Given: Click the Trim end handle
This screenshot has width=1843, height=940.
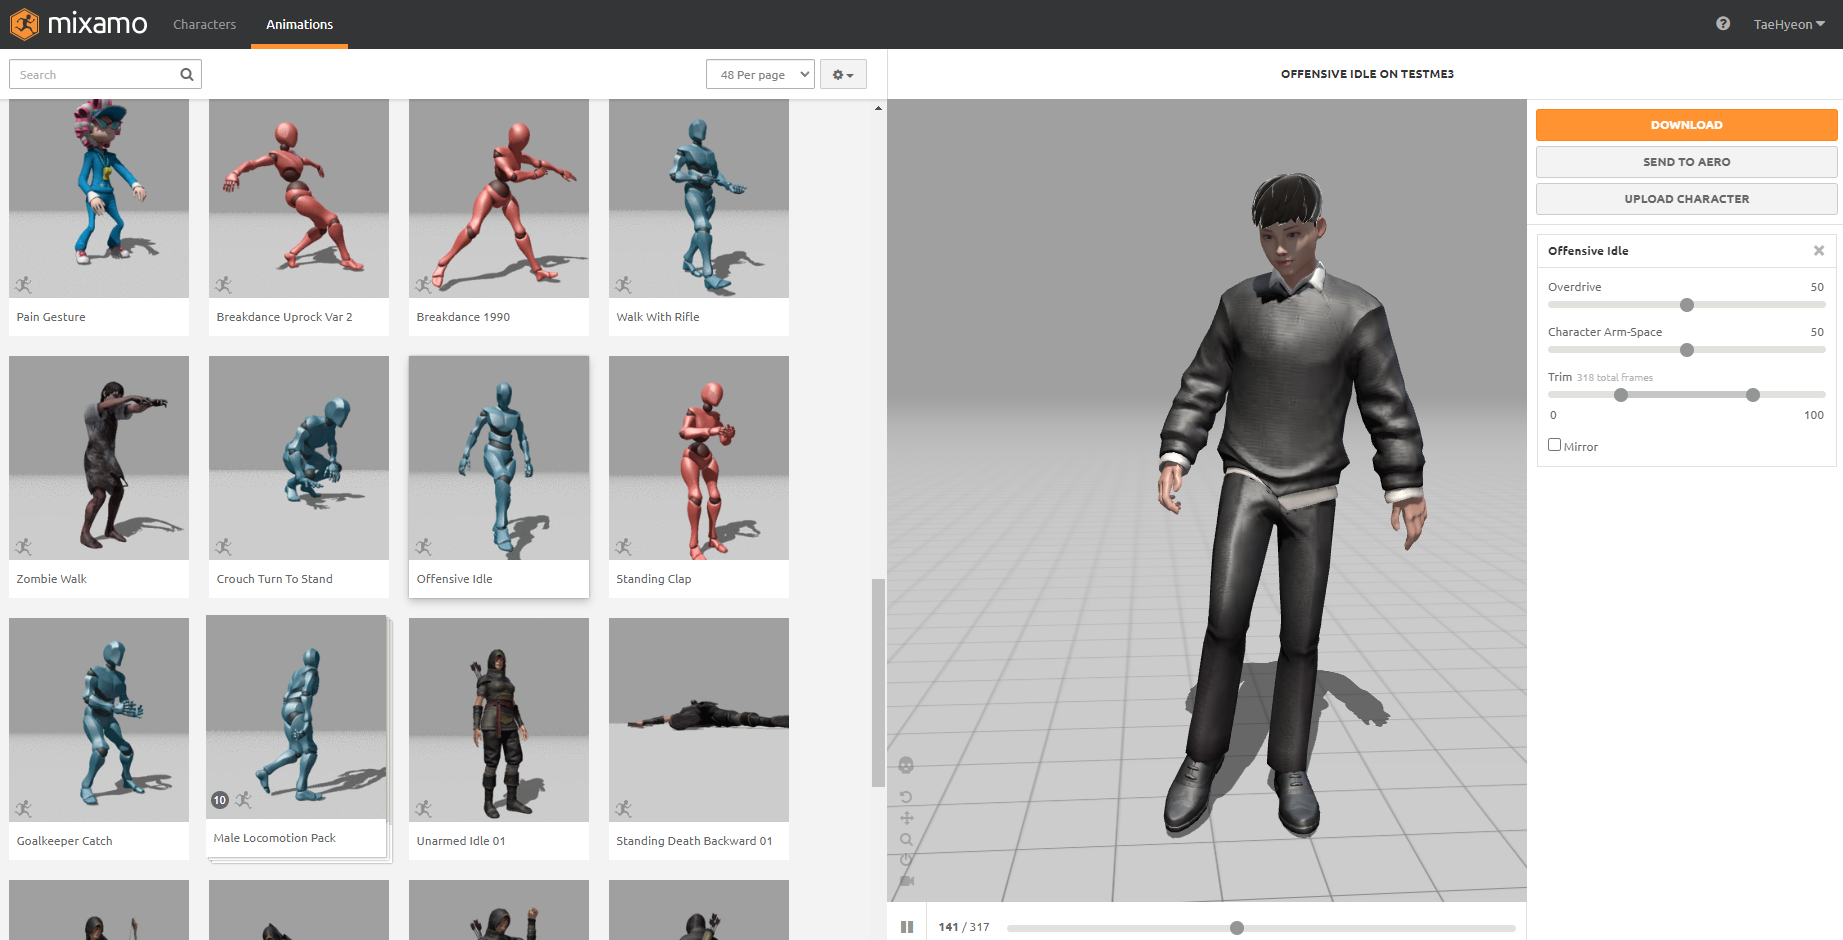Looking at the screenshot, I should click(x=1753, y=395).
